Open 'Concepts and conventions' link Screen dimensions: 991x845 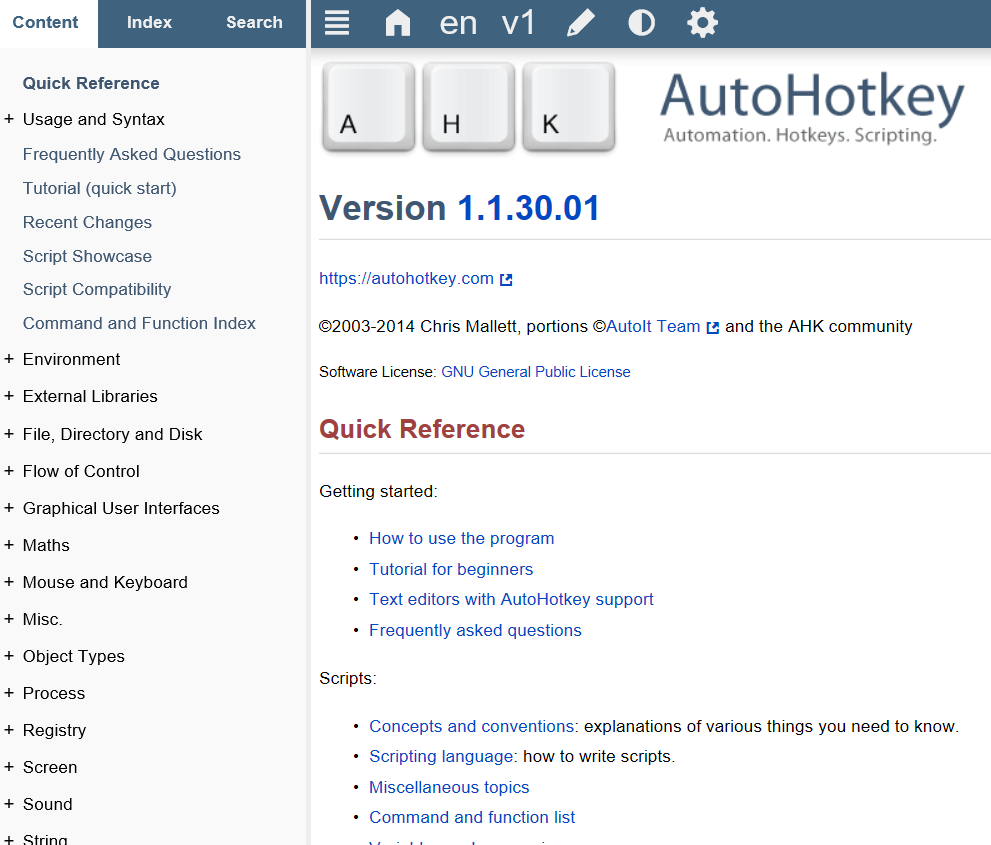pos(471,727)
